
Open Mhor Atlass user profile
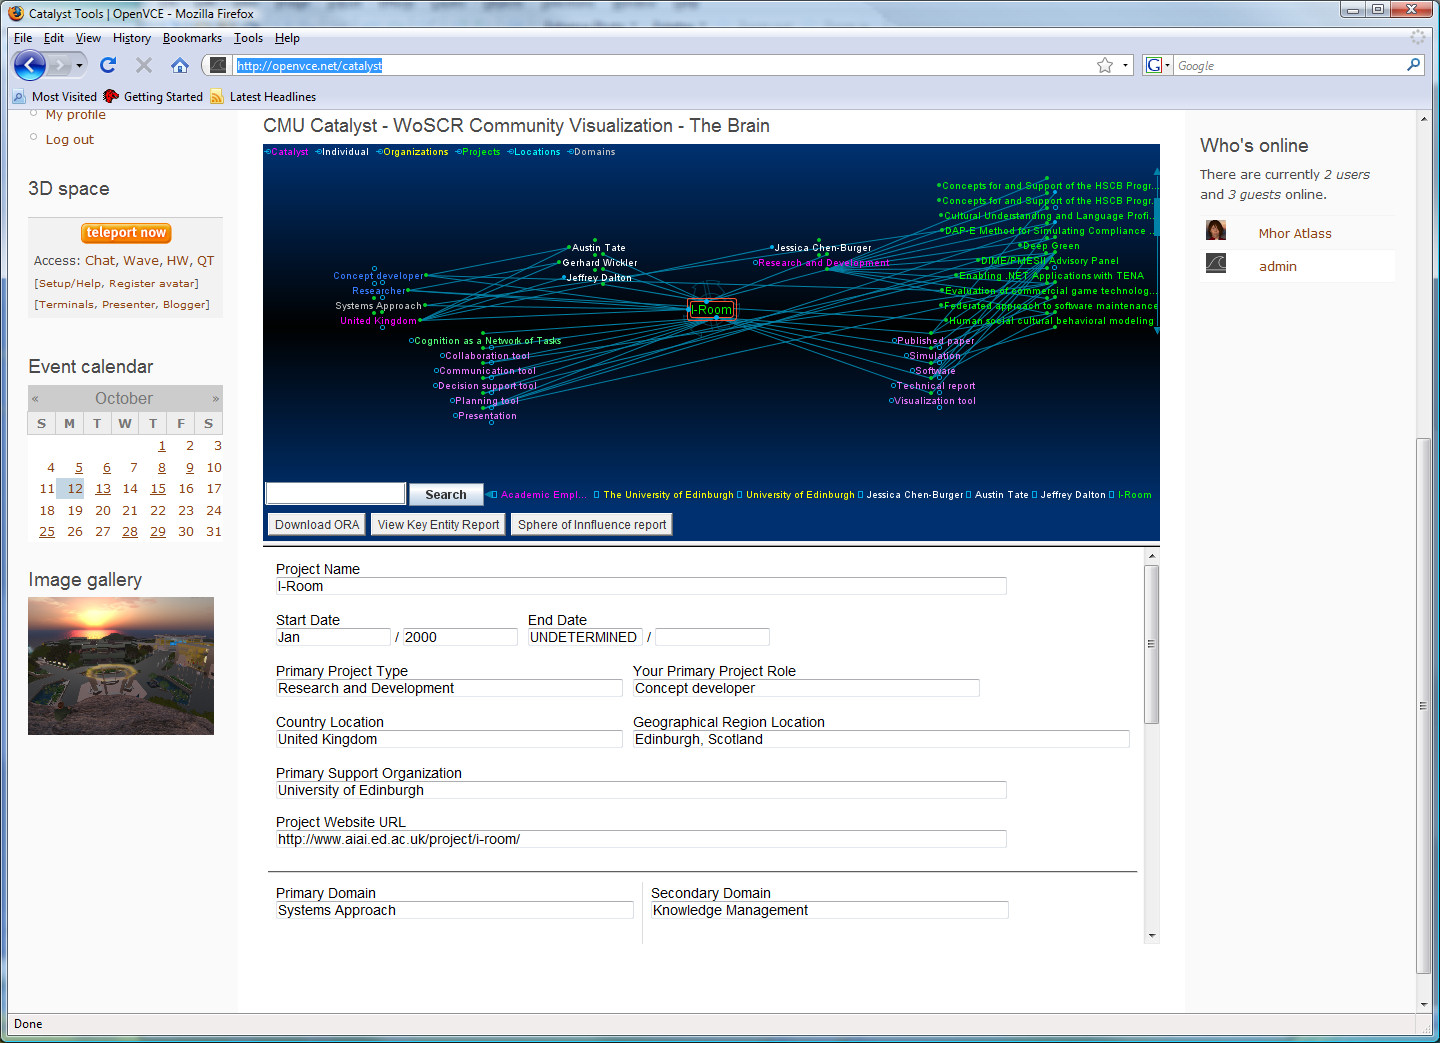[1295, 233]
